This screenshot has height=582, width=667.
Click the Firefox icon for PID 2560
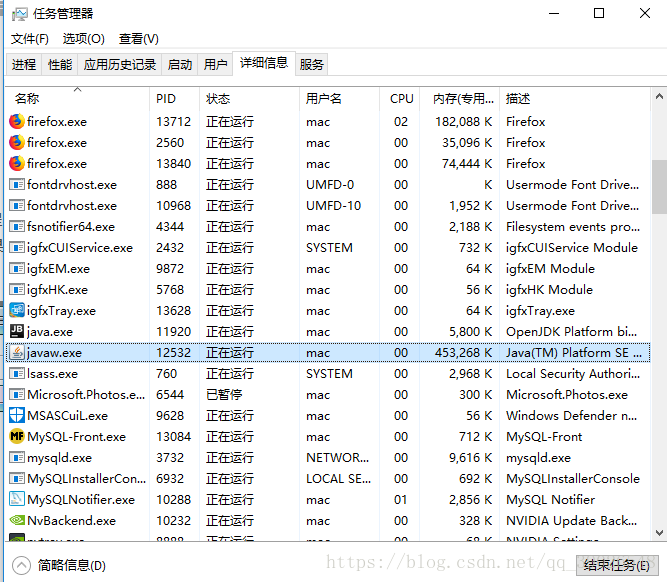point(17,143)
